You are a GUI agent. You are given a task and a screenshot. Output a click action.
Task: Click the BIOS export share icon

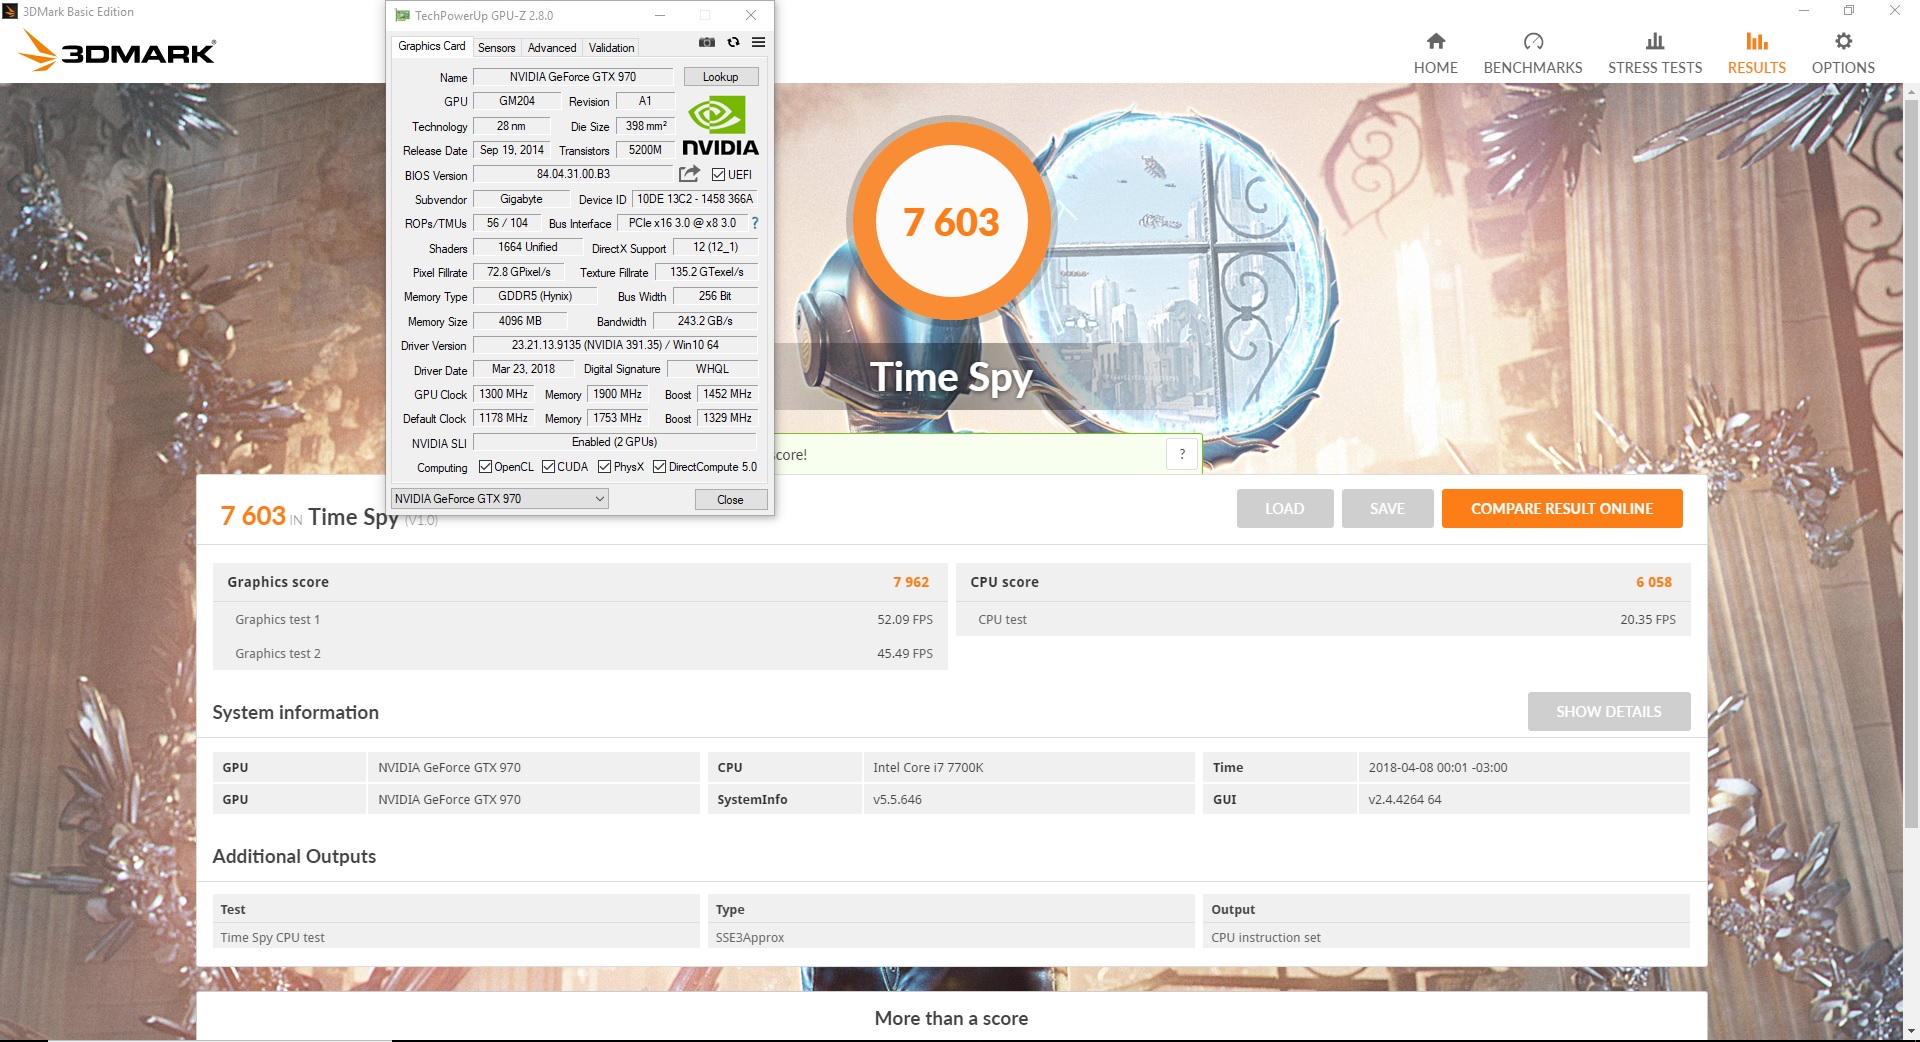click(x=689, y=174)
